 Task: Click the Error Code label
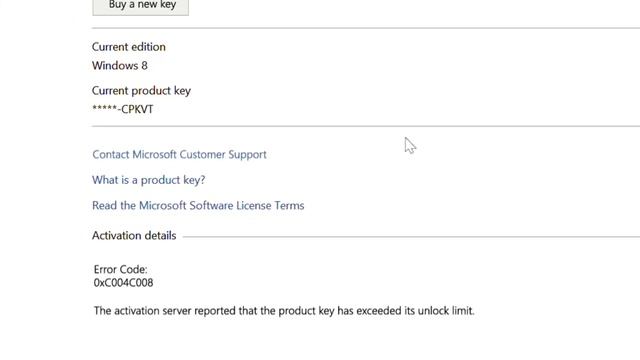tap(120, 269)
